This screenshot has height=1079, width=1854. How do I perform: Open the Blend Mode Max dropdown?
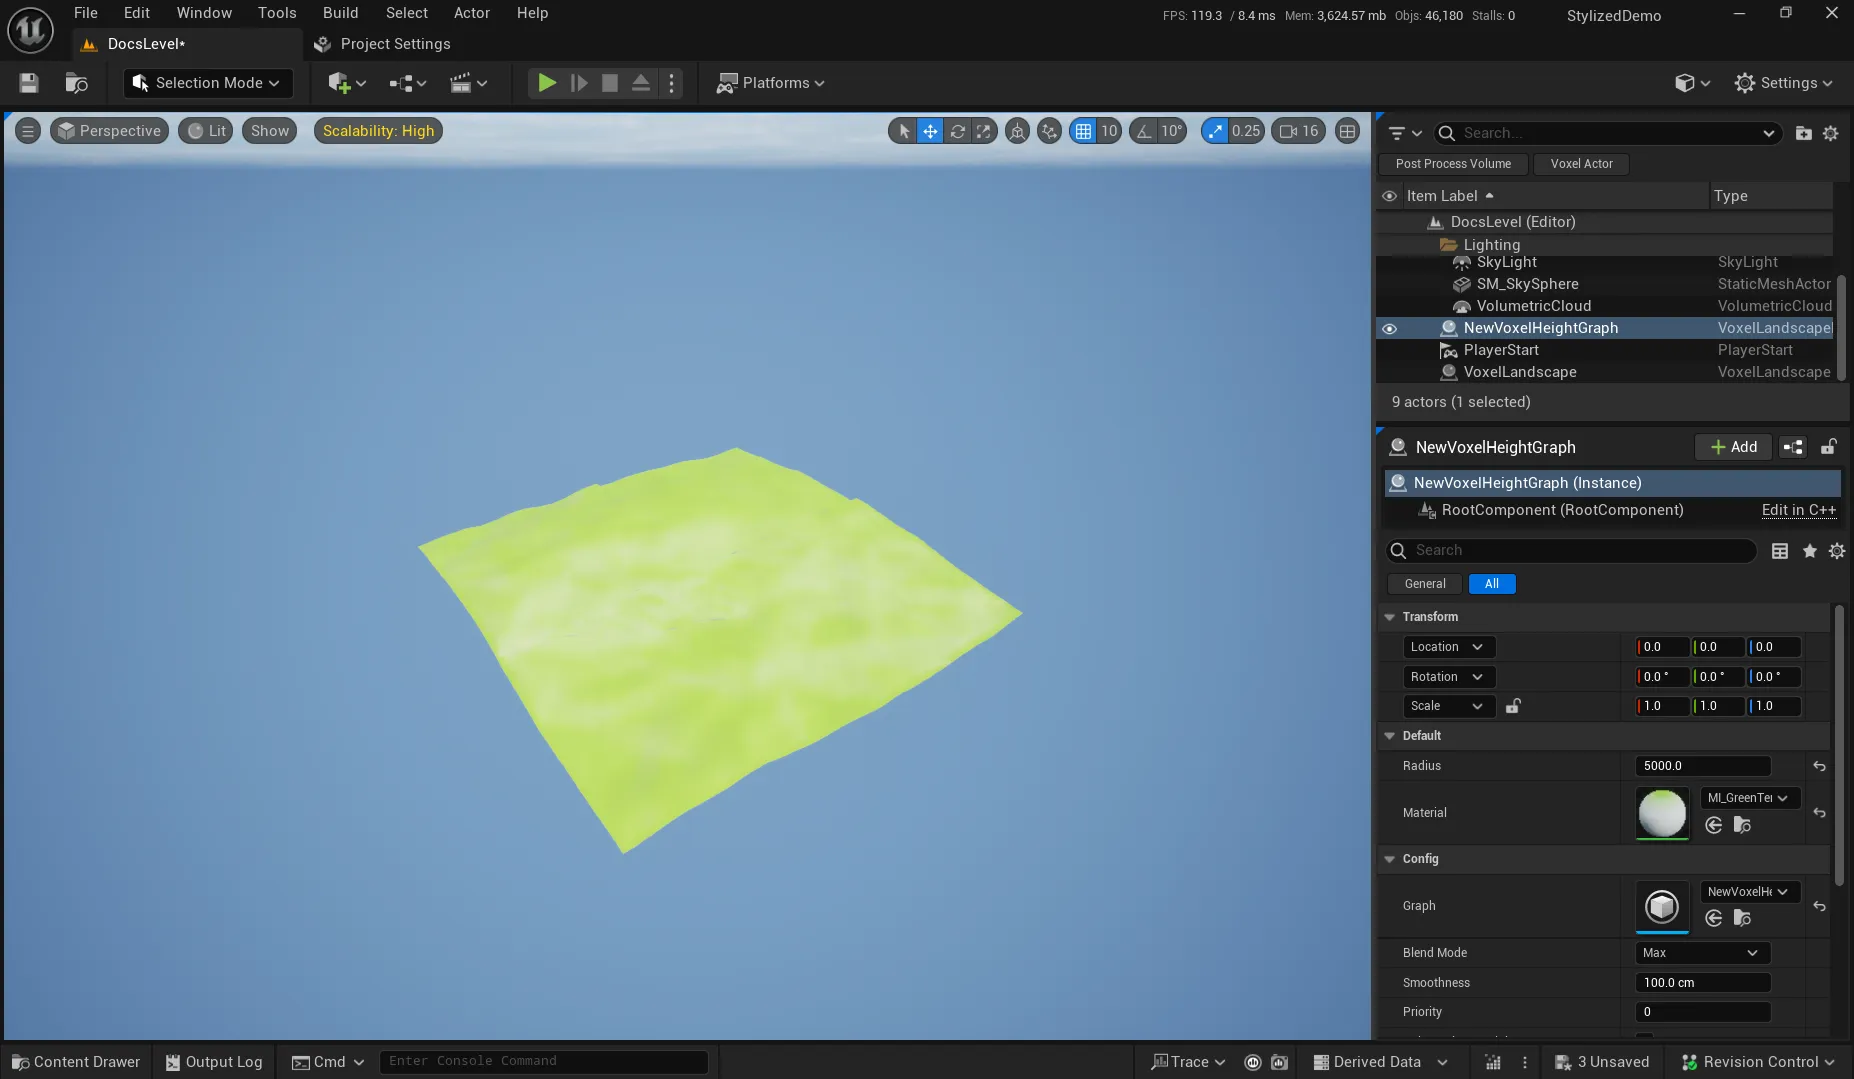pyautogui.click(x=1701, y=953)
